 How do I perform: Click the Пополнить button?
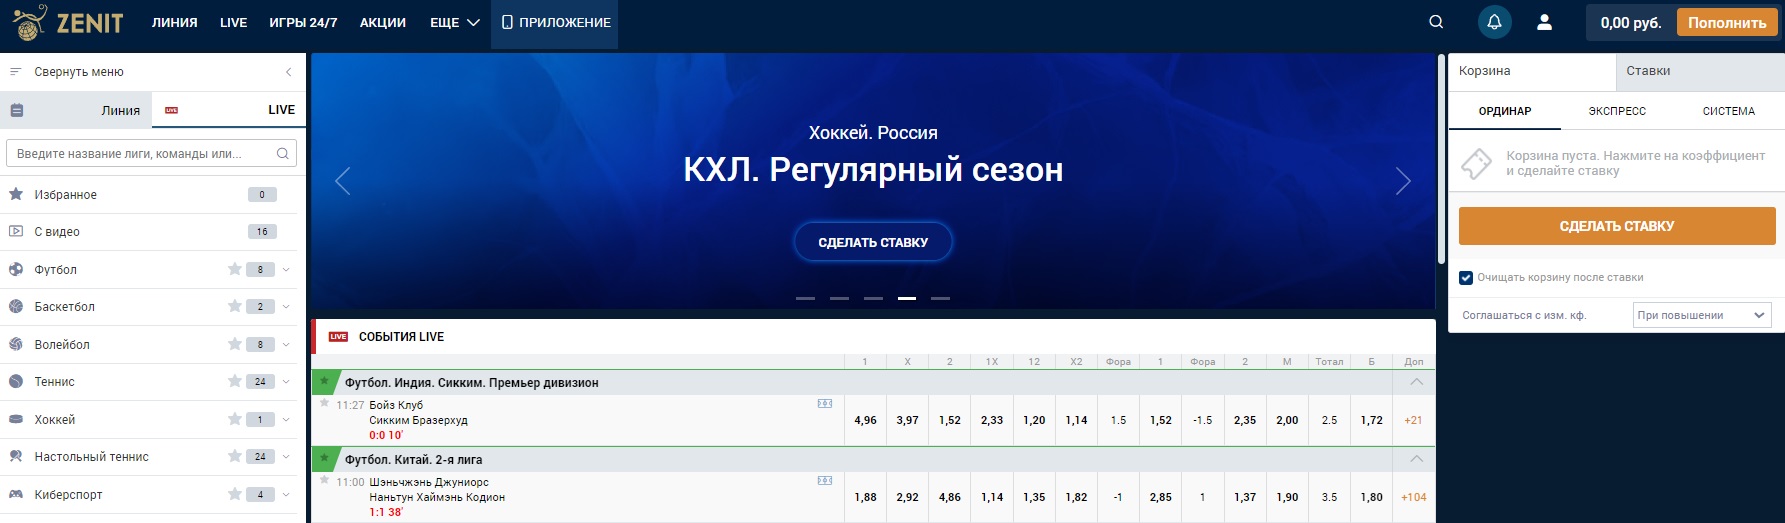pos(1727,22)
